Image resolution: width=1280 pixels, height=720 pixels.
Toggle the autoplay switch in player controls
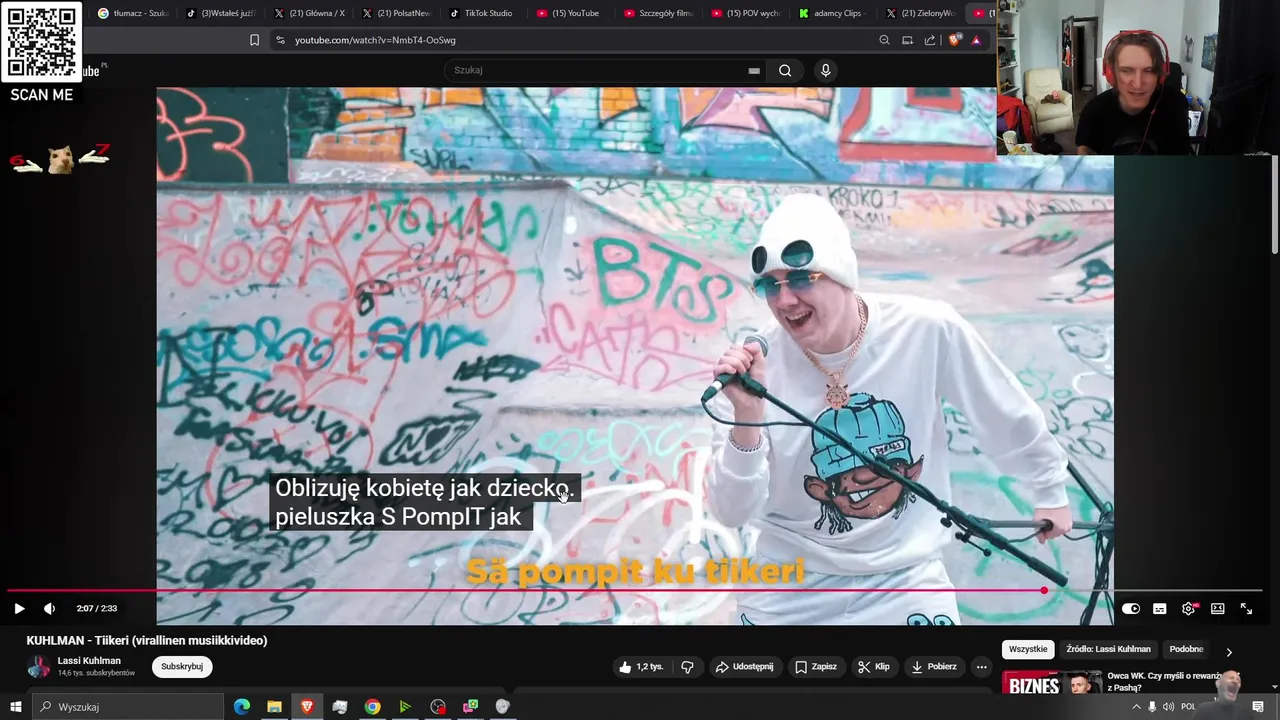[x=1130, y=608]
